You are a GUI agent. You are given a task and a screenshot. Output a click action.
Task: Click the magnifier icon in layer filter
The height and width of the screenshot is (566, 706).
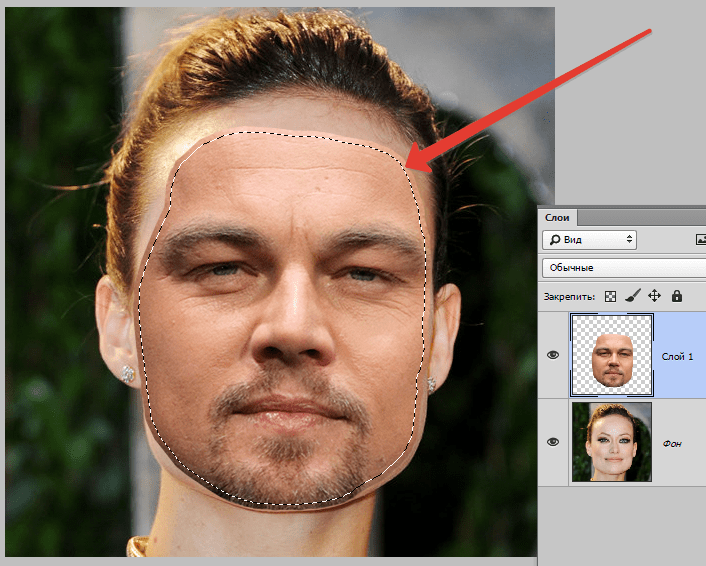[x=553, y=240]
